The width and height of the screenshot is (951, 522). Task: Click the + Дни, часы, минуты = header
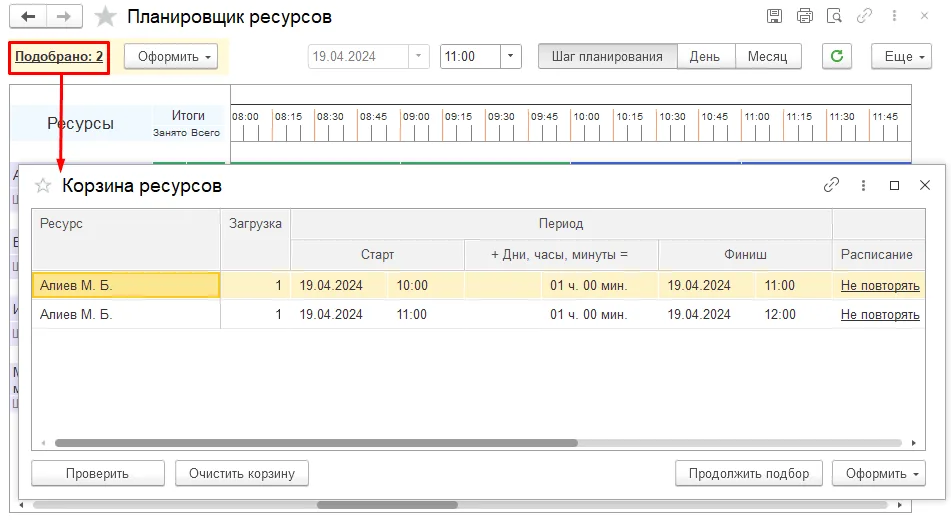(559, 255)
